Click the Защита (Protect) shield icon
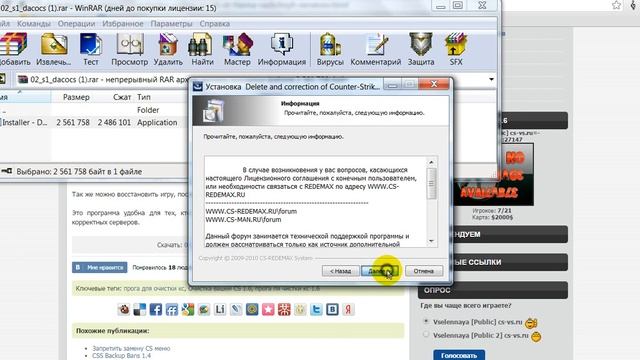The height and width of the screenshot is (360, 640). 421,50
